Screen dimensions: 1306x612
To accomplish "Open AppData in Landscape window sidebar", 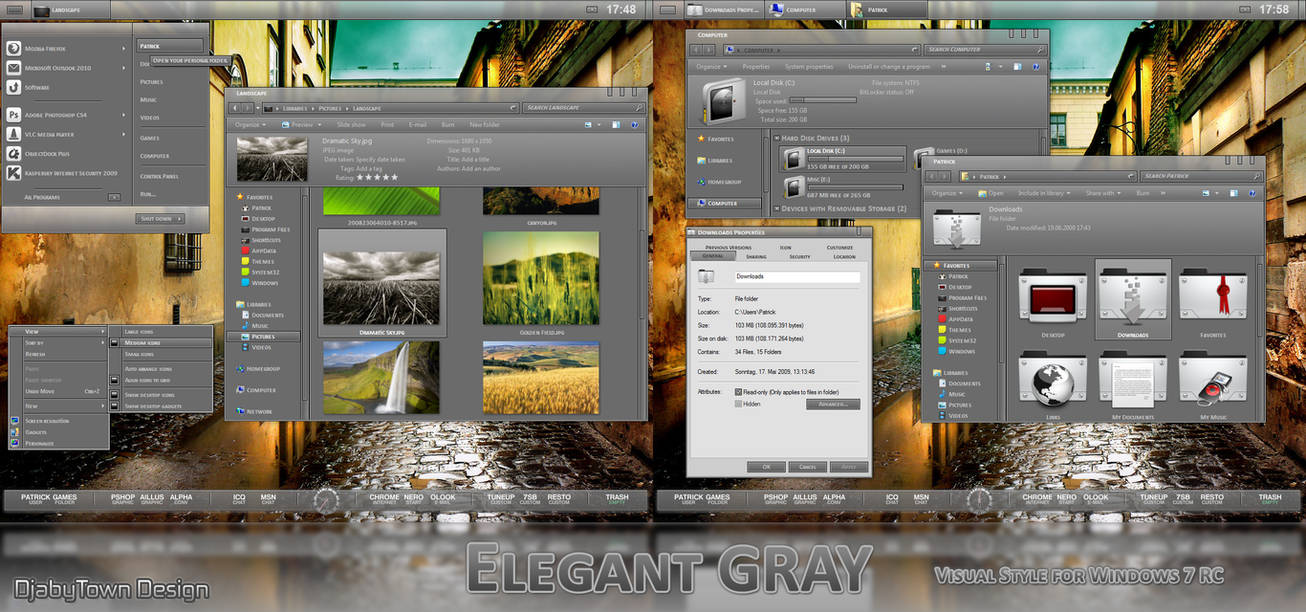I will [258, 251].
